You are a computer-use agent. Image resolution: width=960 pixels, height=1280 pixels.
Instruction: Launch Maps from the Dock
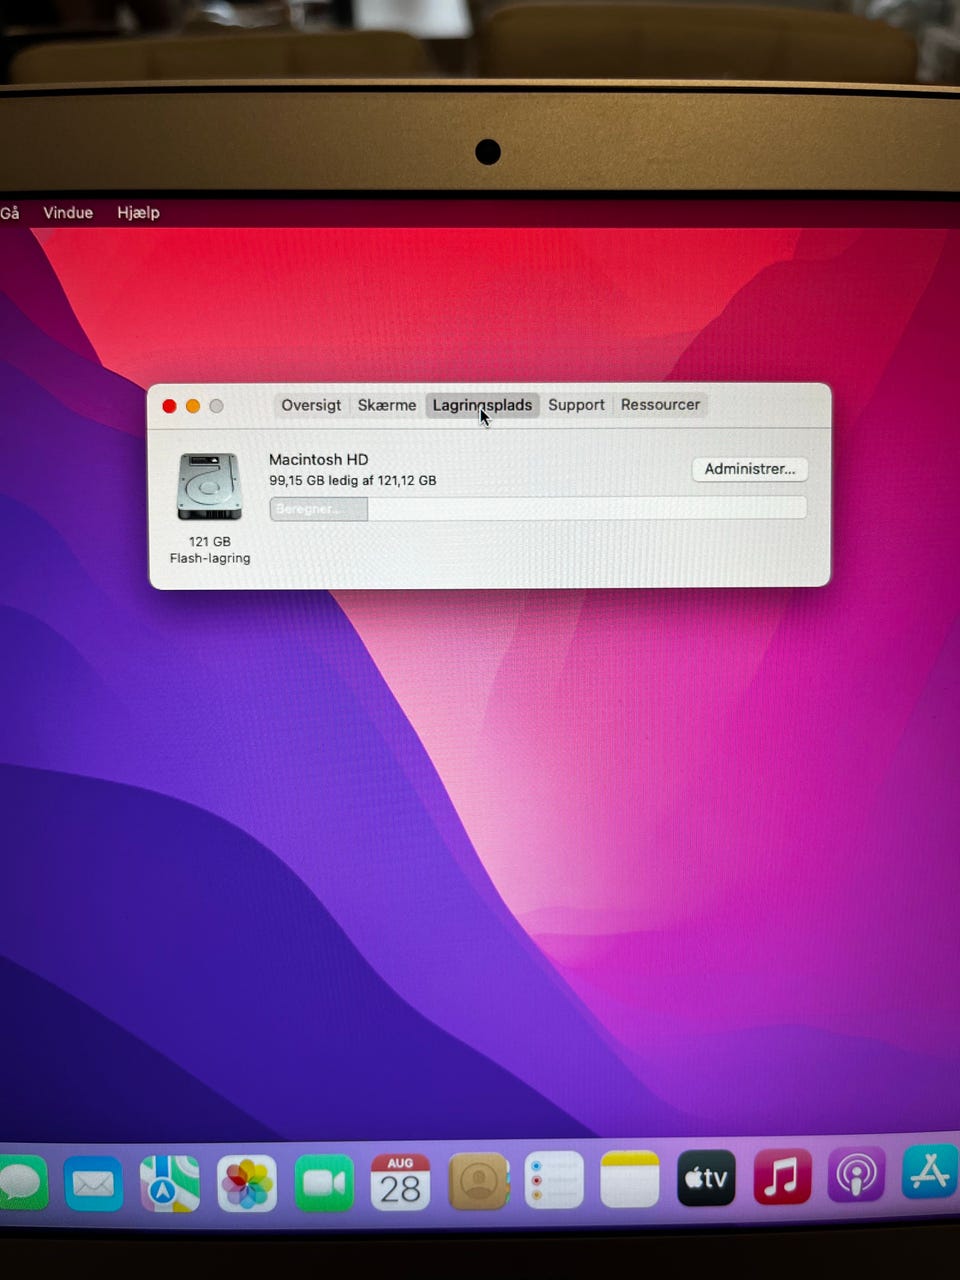click(x=169, y=1184)
